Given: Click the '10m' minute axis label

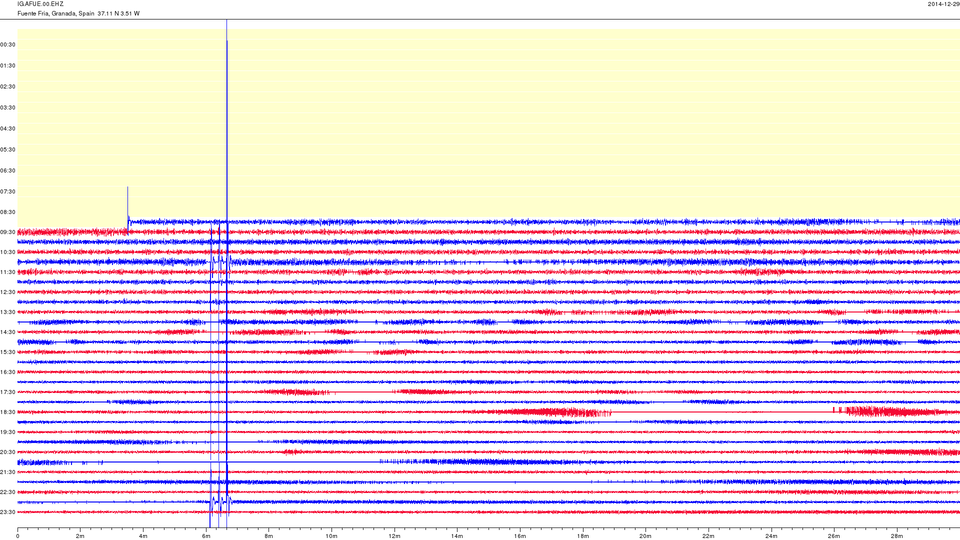Looking at the screenshot, I should (x=331, y=536).
